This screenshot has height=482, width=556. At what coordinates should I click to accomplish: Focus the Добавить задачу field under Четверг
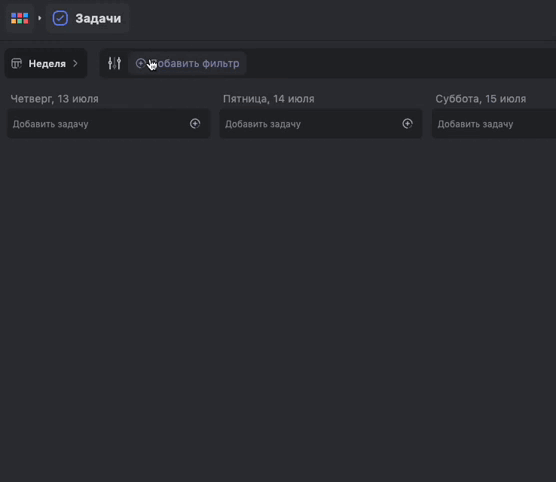(109, 124)
